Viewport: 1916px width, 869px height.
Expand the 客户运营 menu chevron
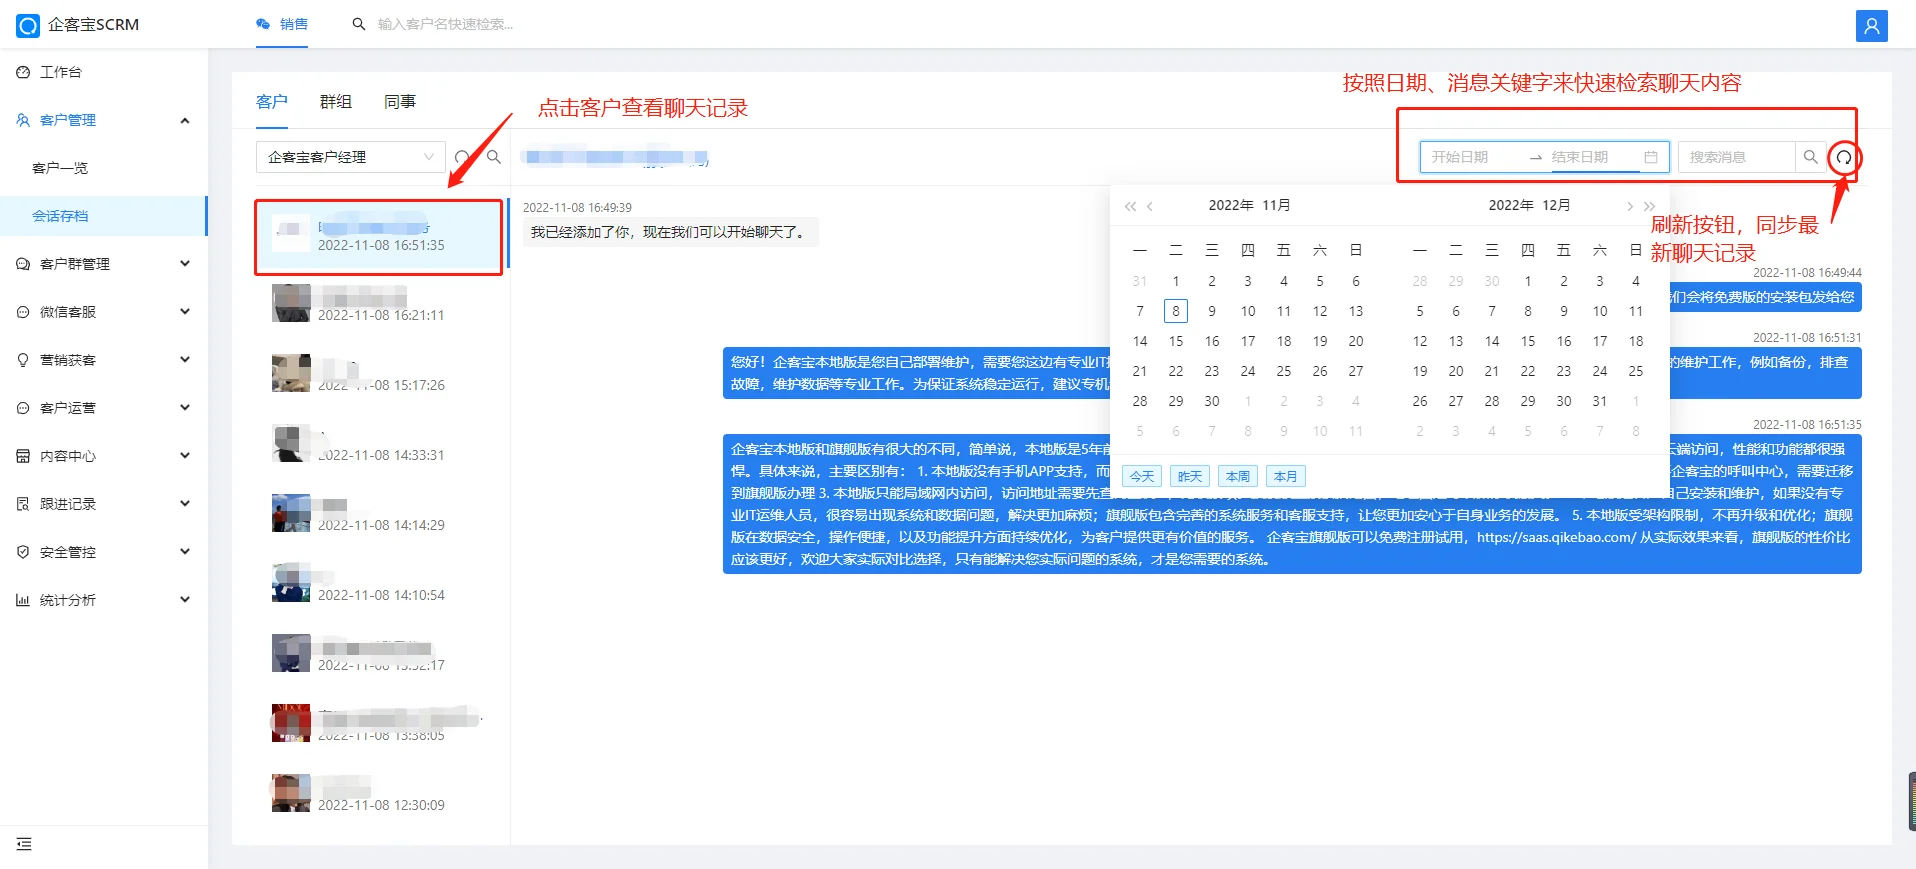tap(185, 408)
